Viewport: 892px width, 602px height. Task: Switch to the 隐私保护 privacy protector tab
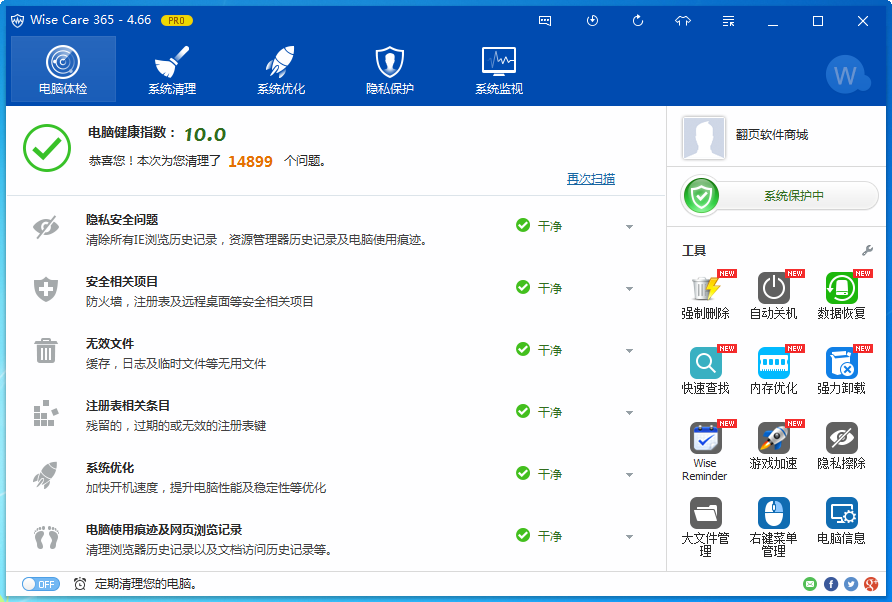[x=390, y=69]
